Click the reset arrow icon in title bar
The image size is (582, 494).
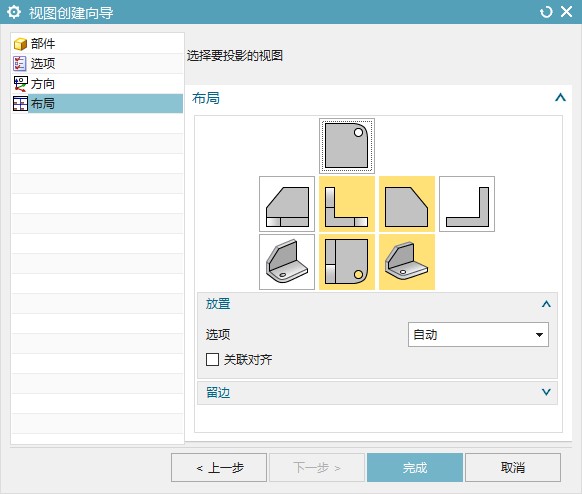pos(546,12)
